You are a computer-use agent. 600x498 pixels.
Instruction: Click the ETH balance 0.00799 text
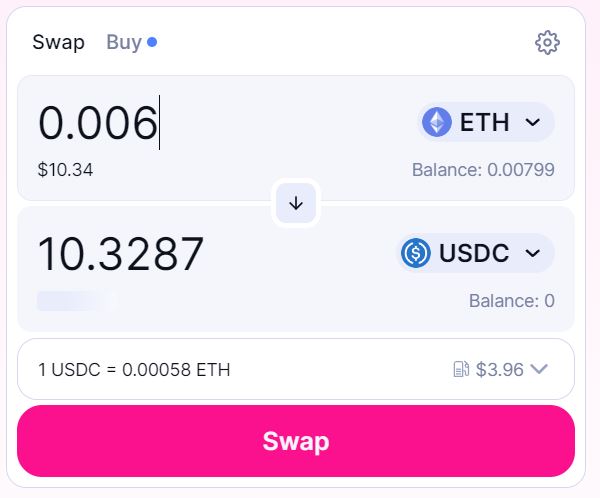483,170
